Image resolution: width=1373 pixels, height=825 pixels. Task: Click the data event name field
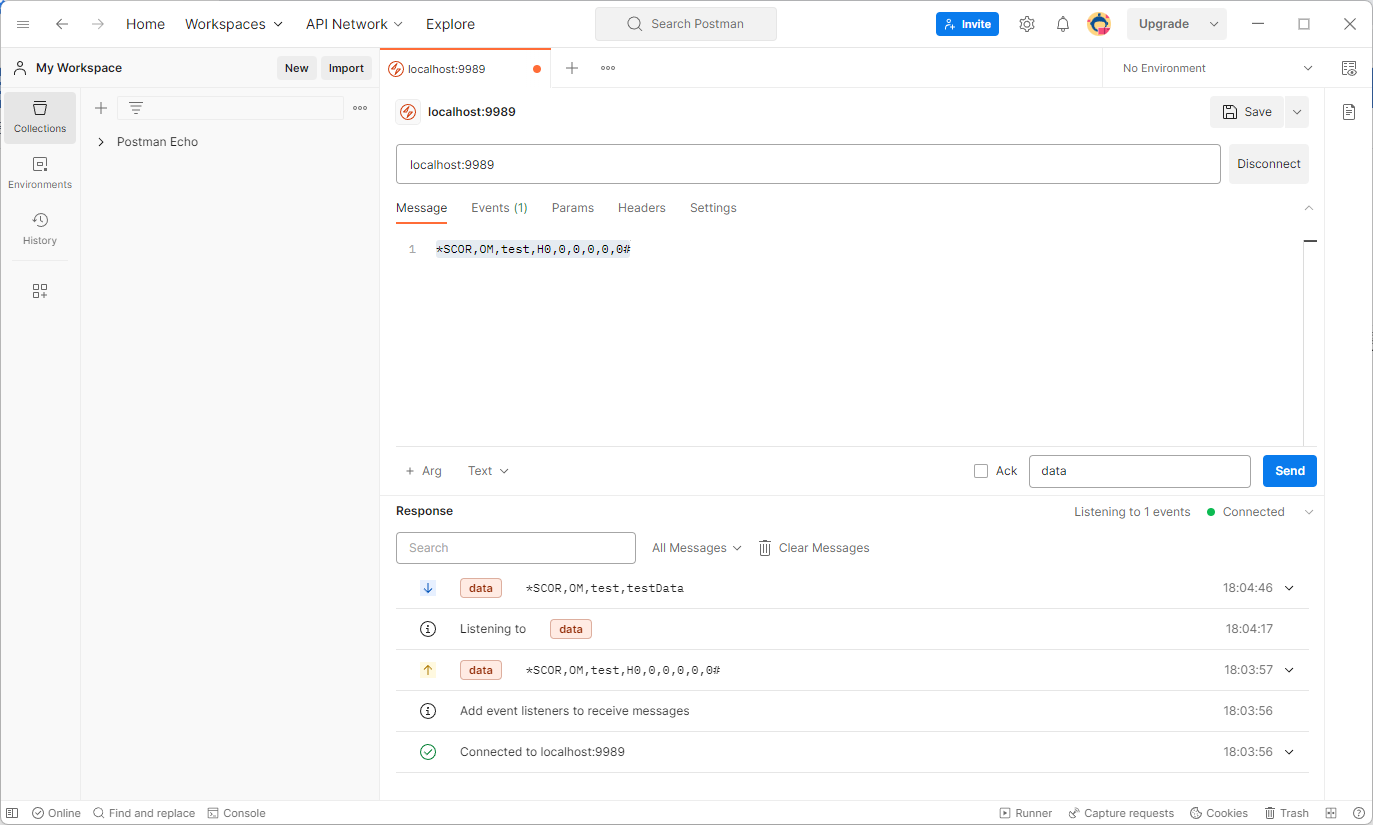(1140, 471)
